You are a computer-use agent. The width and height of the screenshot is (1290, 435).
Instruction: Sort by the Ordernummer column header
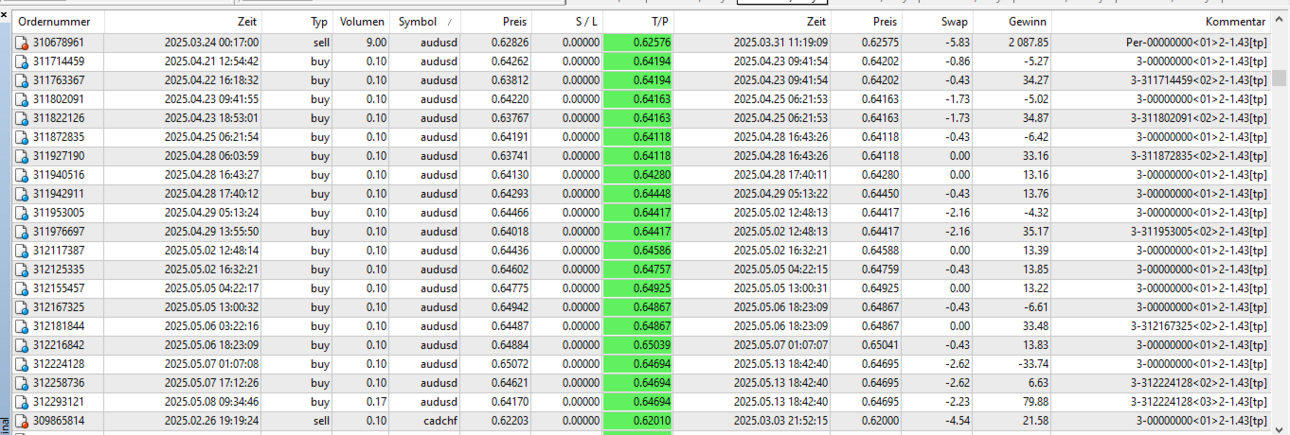(57, 21)
